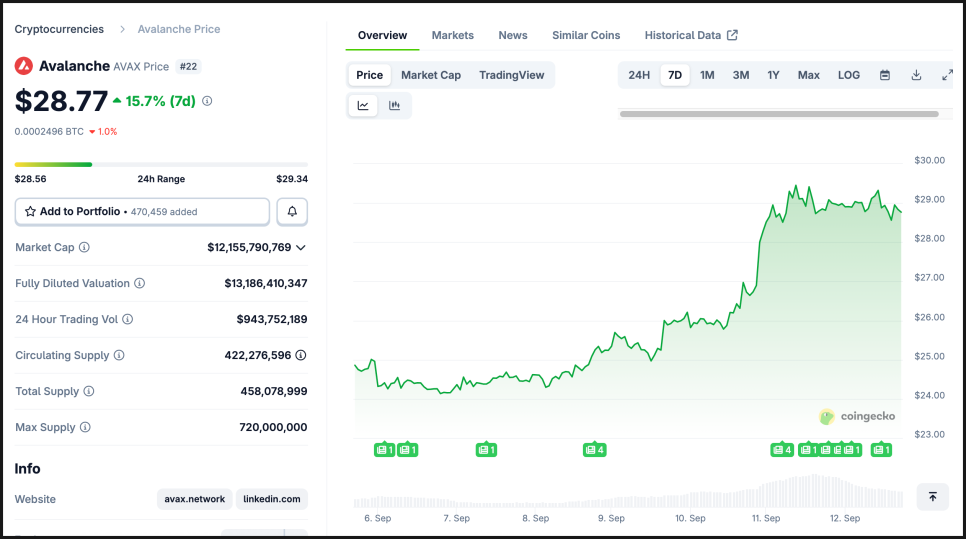Click the Avalanche red logo icon
Screen dimensions: 966x539
coord(23,66)
